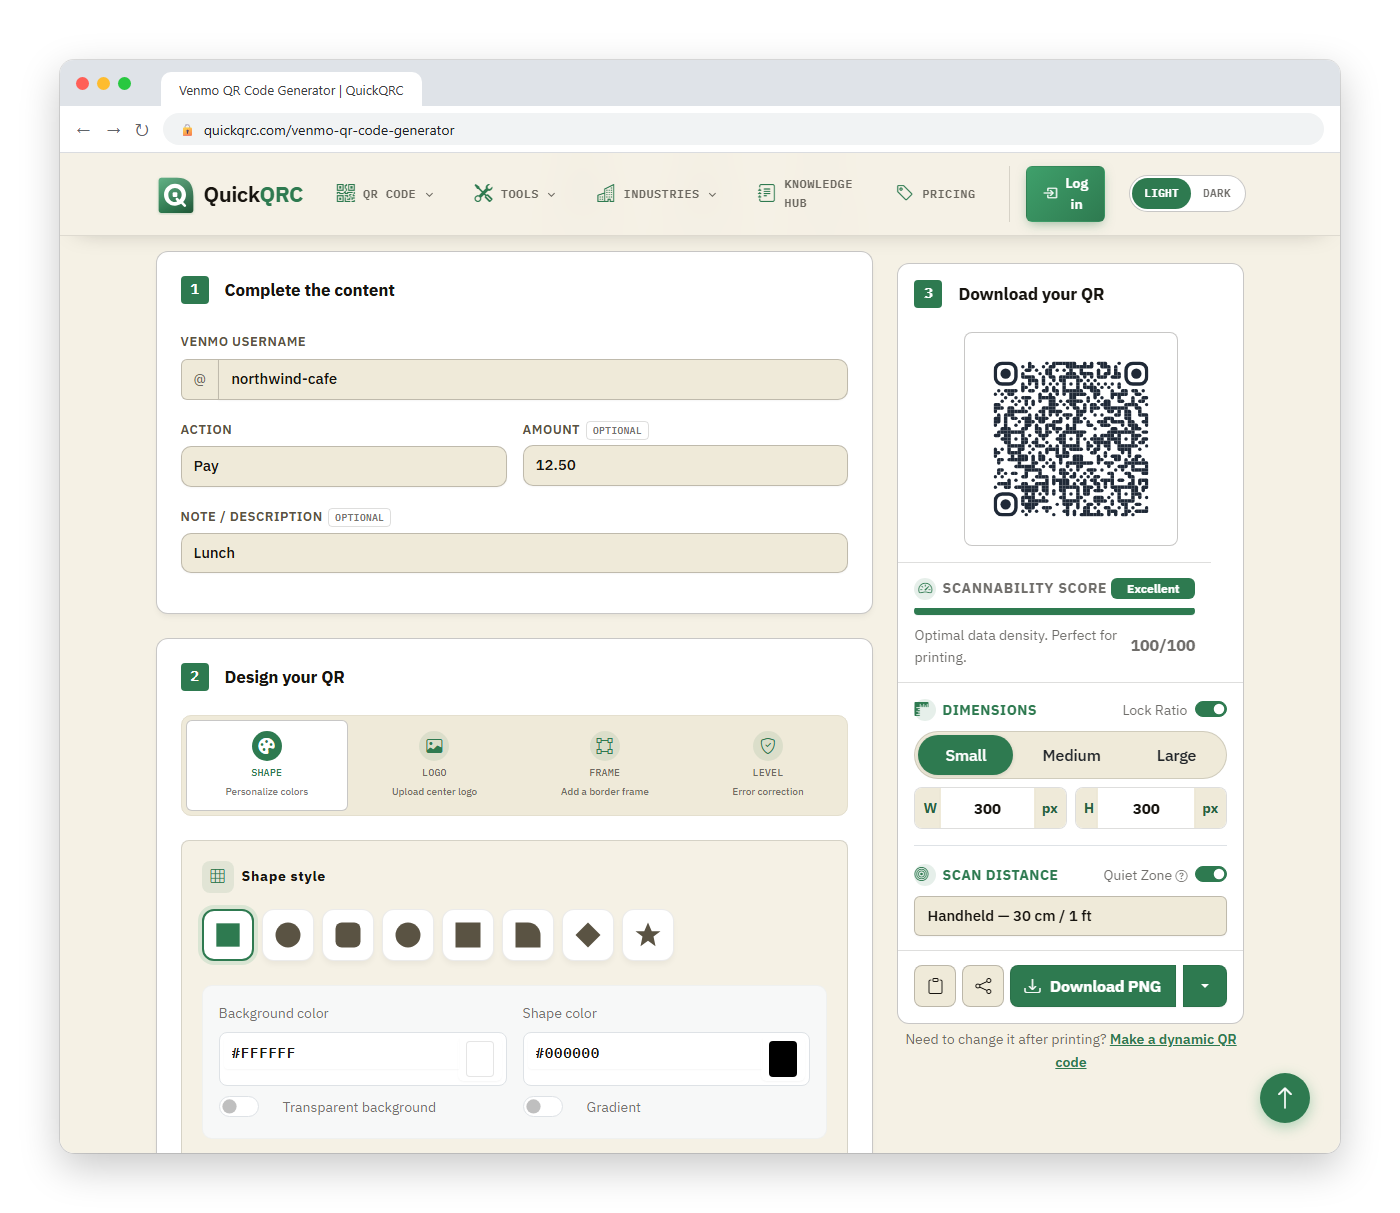This screenshot has height=1213, width=1400.
Task: Select the Large size option
Action: click(x=1176, y=756)
